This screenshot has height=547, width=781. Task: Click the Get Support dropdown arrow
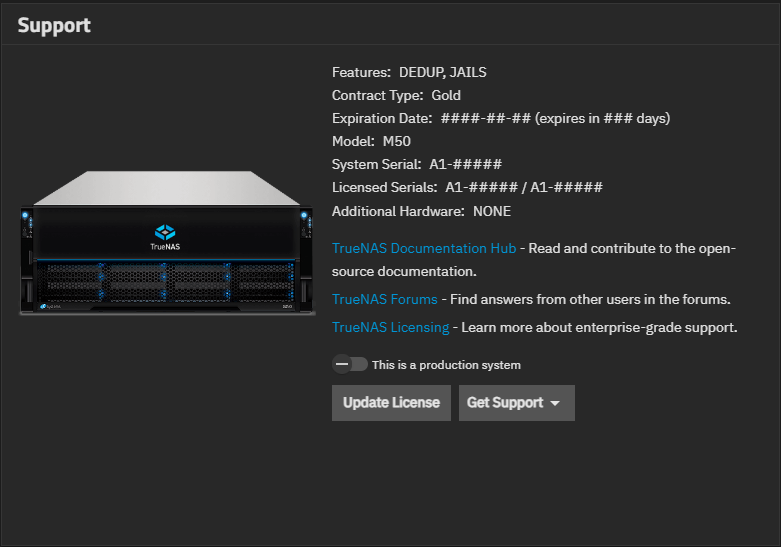point(554,404)
